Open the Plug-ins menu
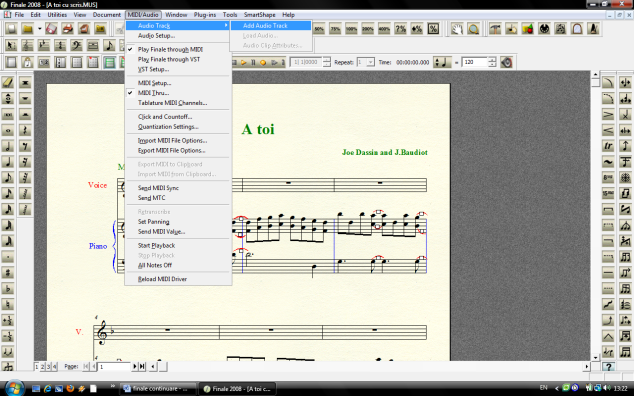 click(205, 15)
